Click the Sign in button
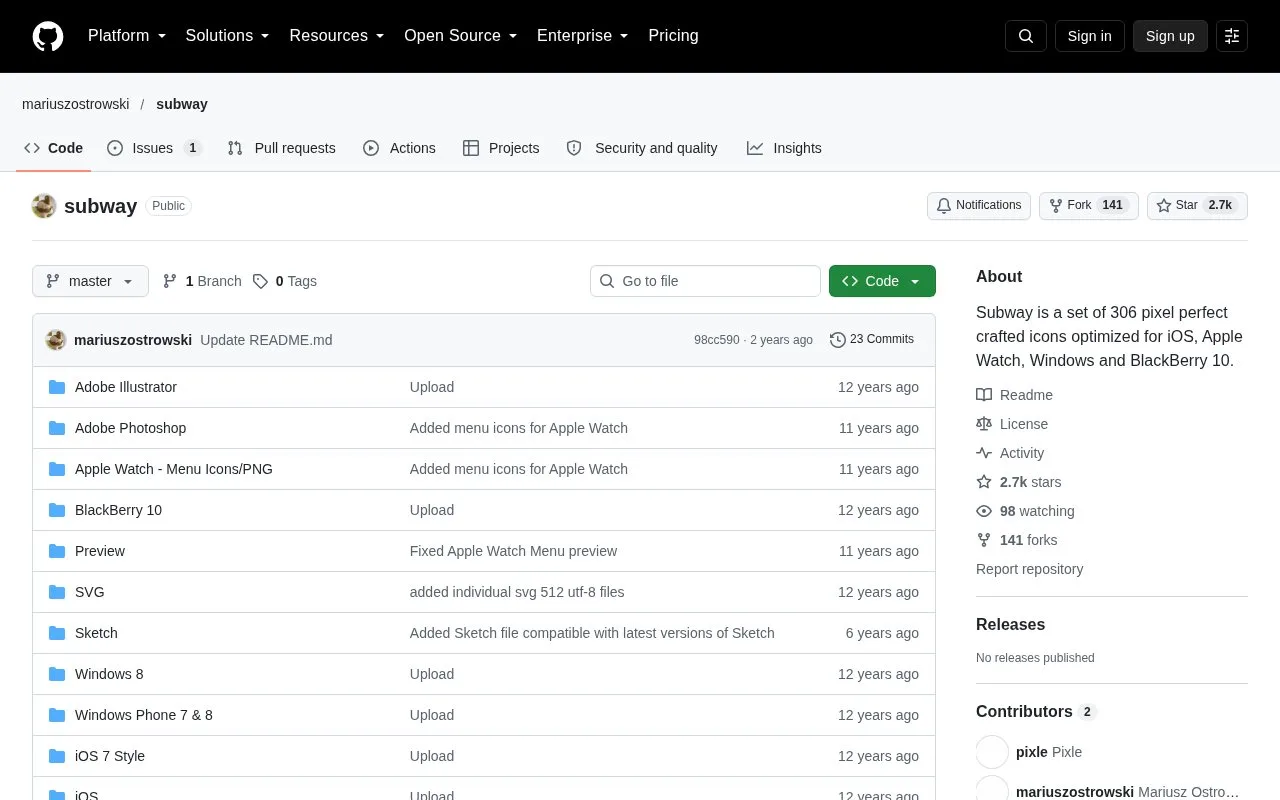 click(1089, 36)
